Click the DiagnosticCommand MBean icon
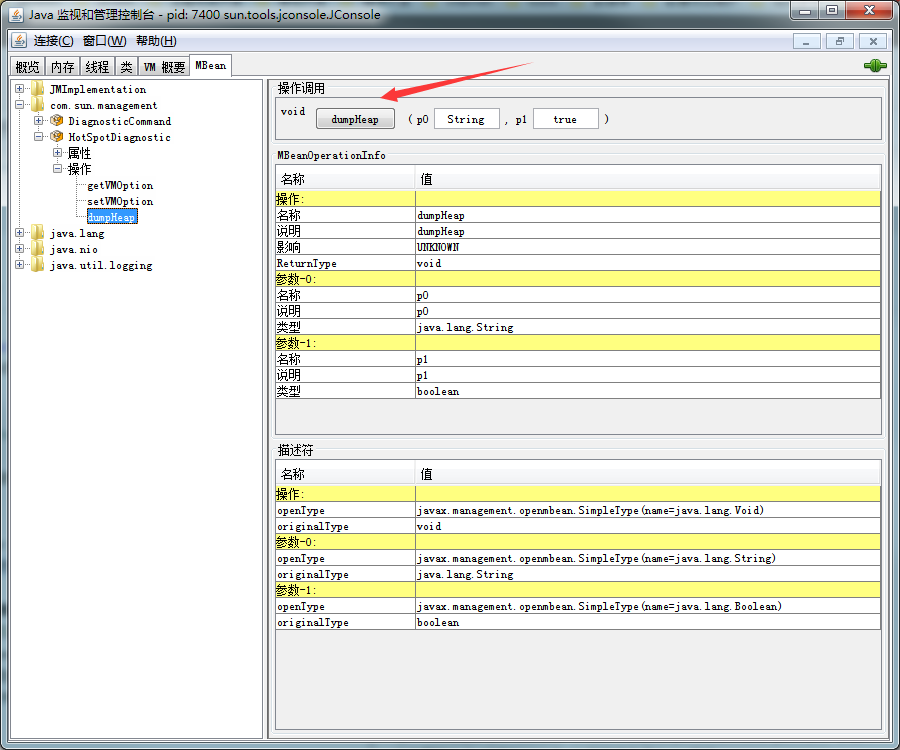 click(x=56, y=121)
